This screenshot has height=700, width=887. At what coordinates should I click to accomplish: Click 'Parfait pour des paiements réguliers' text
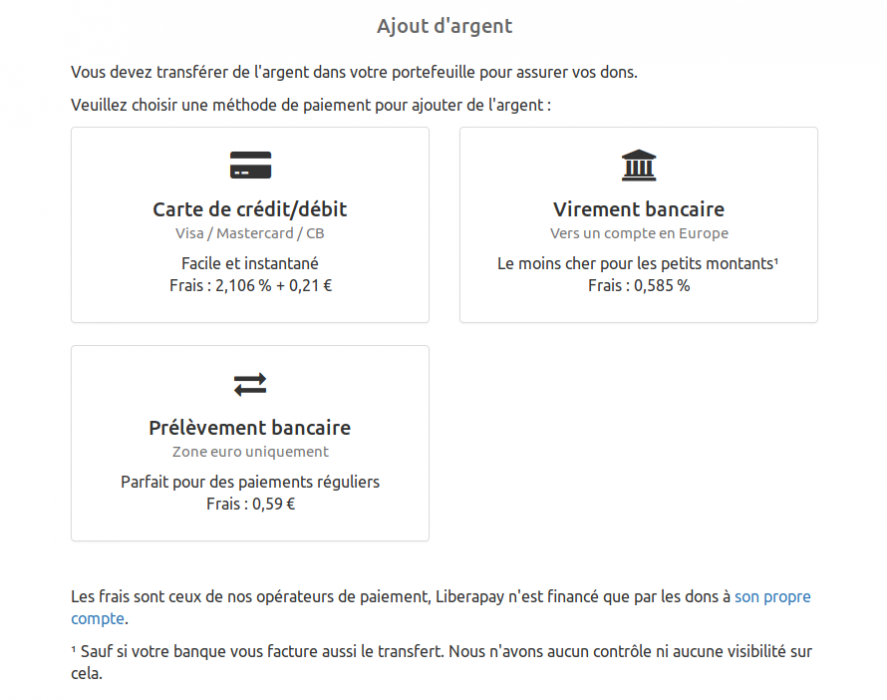249,481
